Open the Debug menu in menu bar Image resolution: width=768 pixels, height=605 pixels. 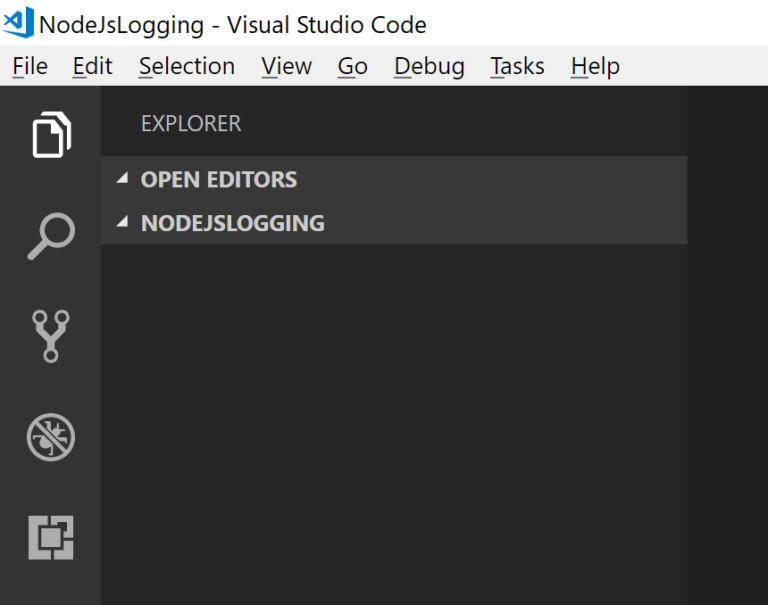click(429, 66)
